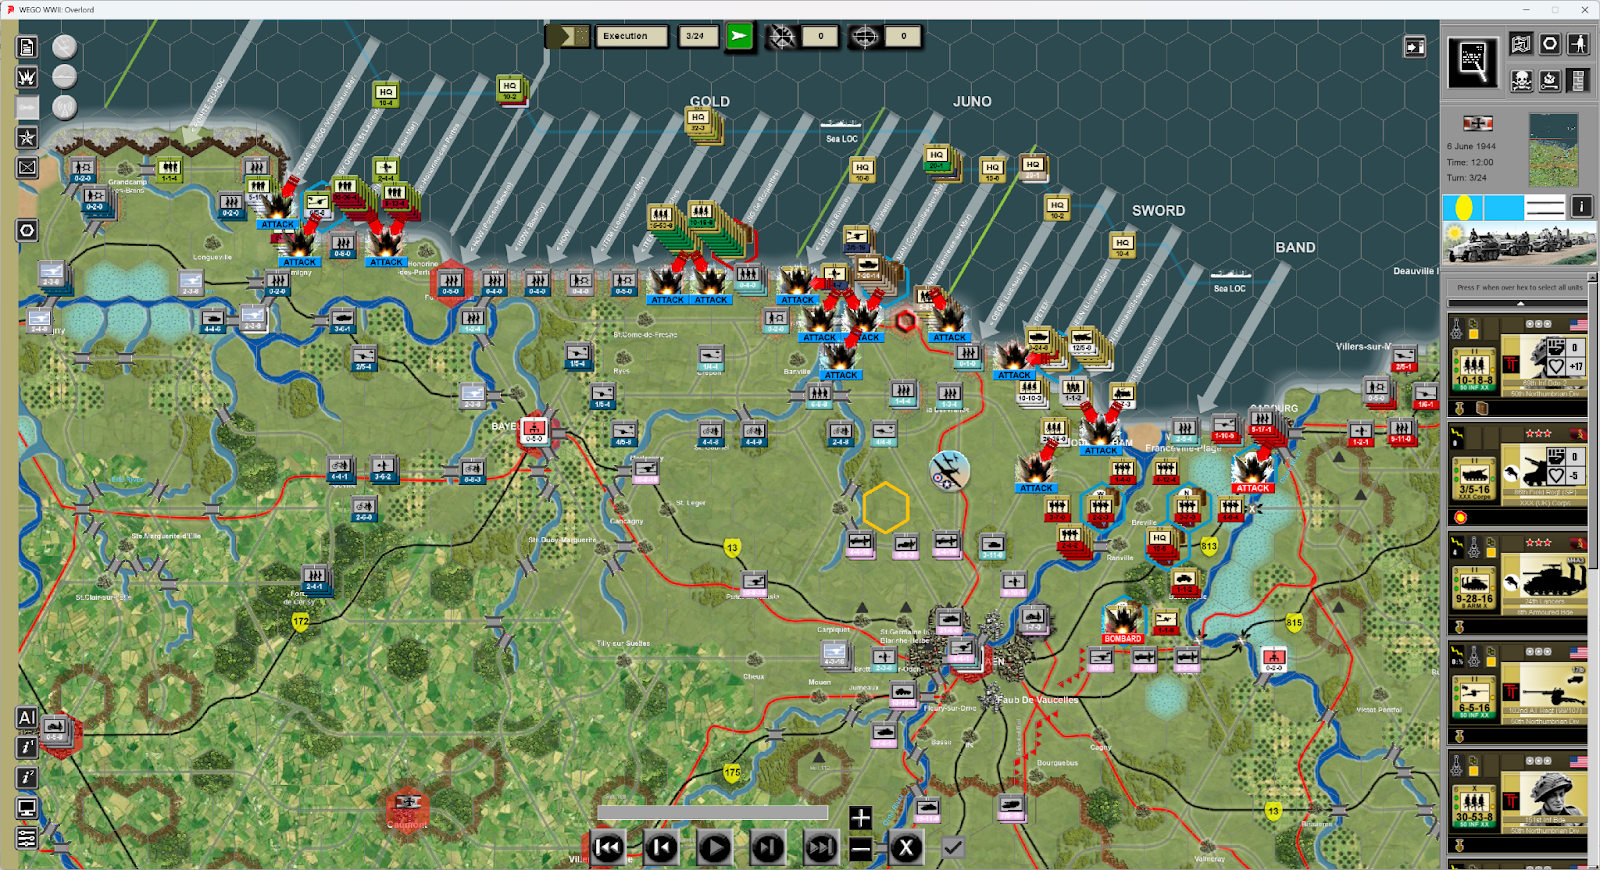
Task: Click the soldier silhouette icon in top-right panel
Action: [x=1578, y=44]
